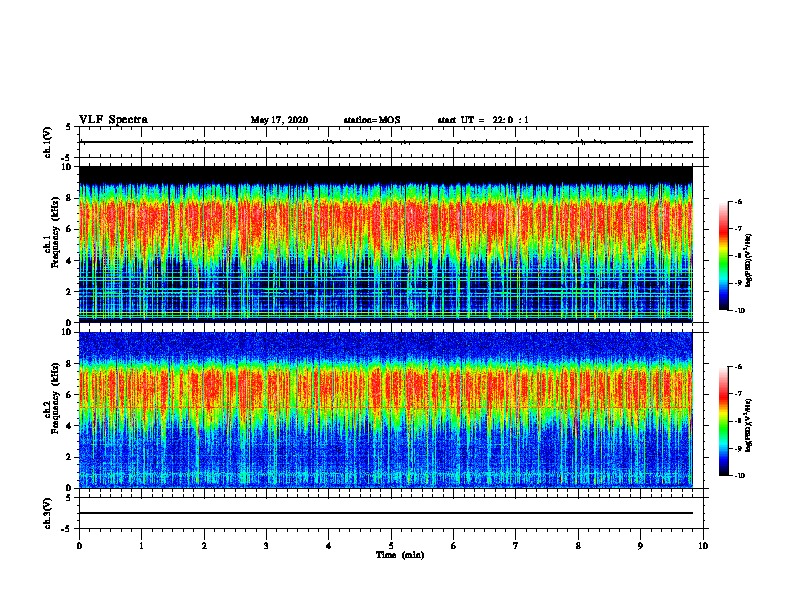This screenshot has width=792, height=612.
Task: Click the "8" kHz tick of ch.2 spectrogram
Action: [70, 364]
